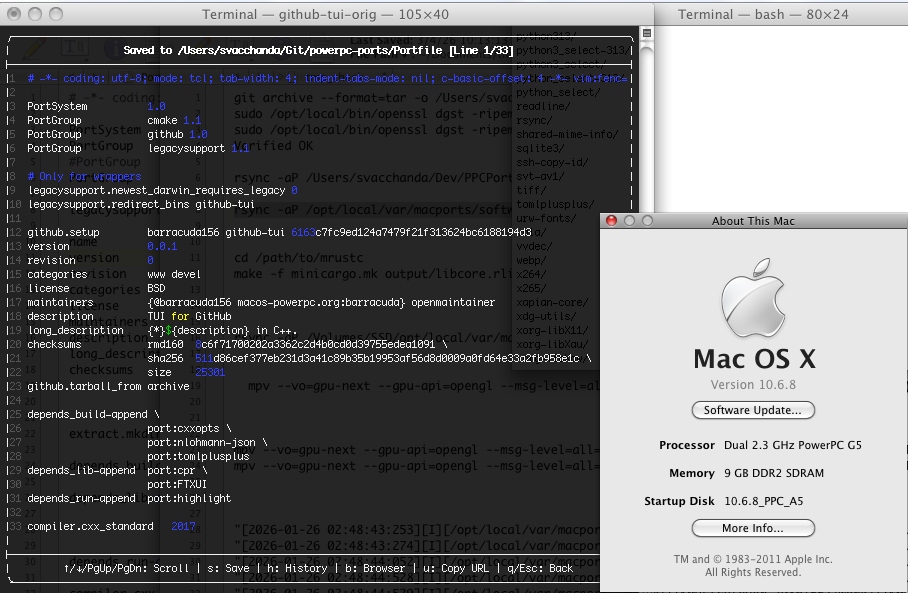Click the 'barracuda156 github-tui' setup value

click(x=215, y=232)
